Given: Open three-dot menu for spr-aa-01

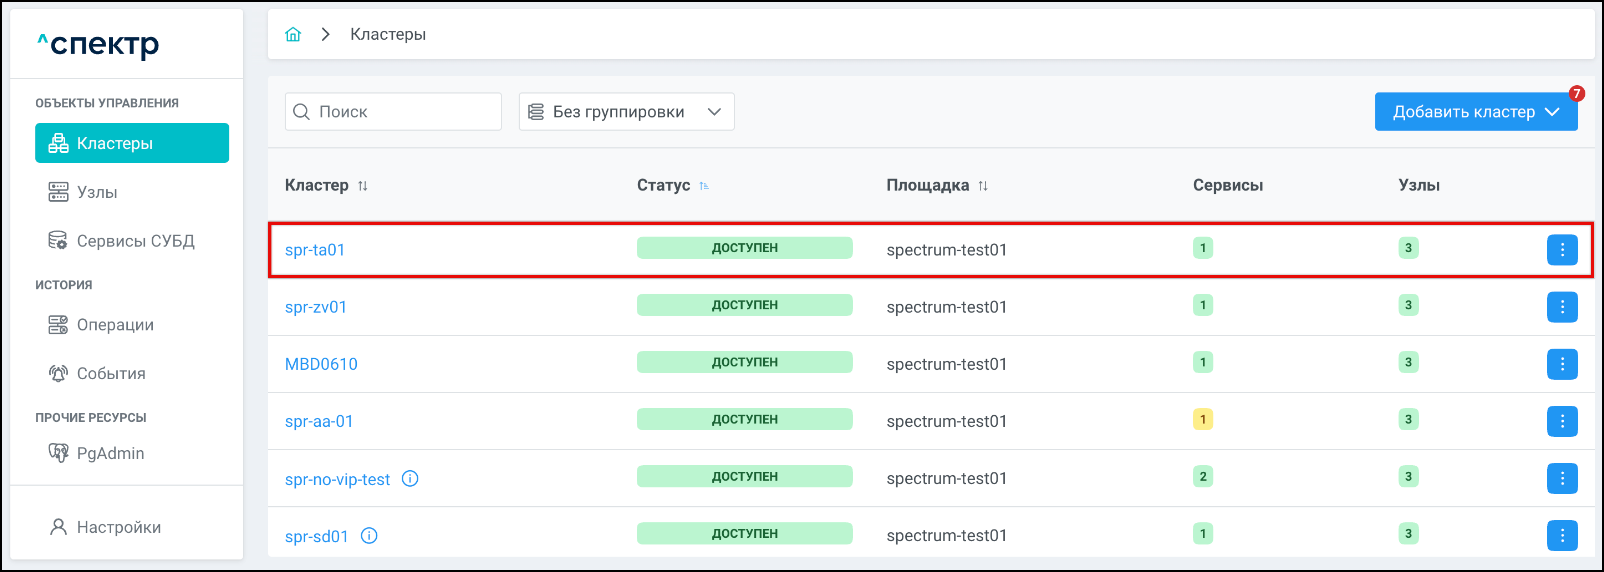Looking at the screenshot, I should 1561,421.
